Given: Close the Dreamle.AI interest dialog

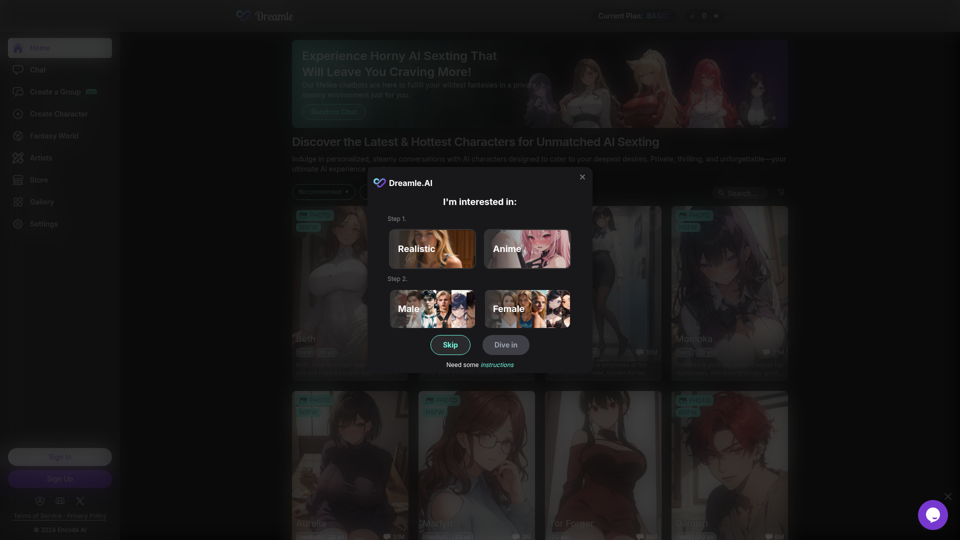Looking at the screenshot, I should 582,177.
